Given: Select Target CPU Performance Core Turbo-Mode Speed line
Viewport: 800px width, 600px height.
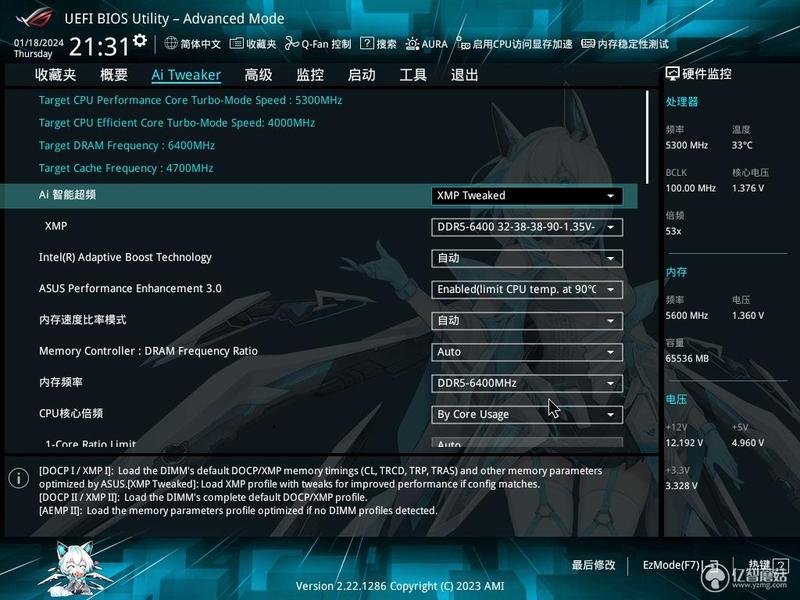Looking at the screenshot, I should pos(190,100).
